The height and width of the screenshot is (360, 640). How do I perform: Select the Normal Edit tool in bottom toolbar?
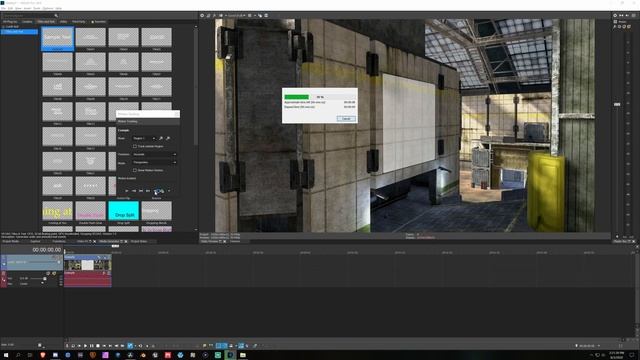[x=130, y=346]
